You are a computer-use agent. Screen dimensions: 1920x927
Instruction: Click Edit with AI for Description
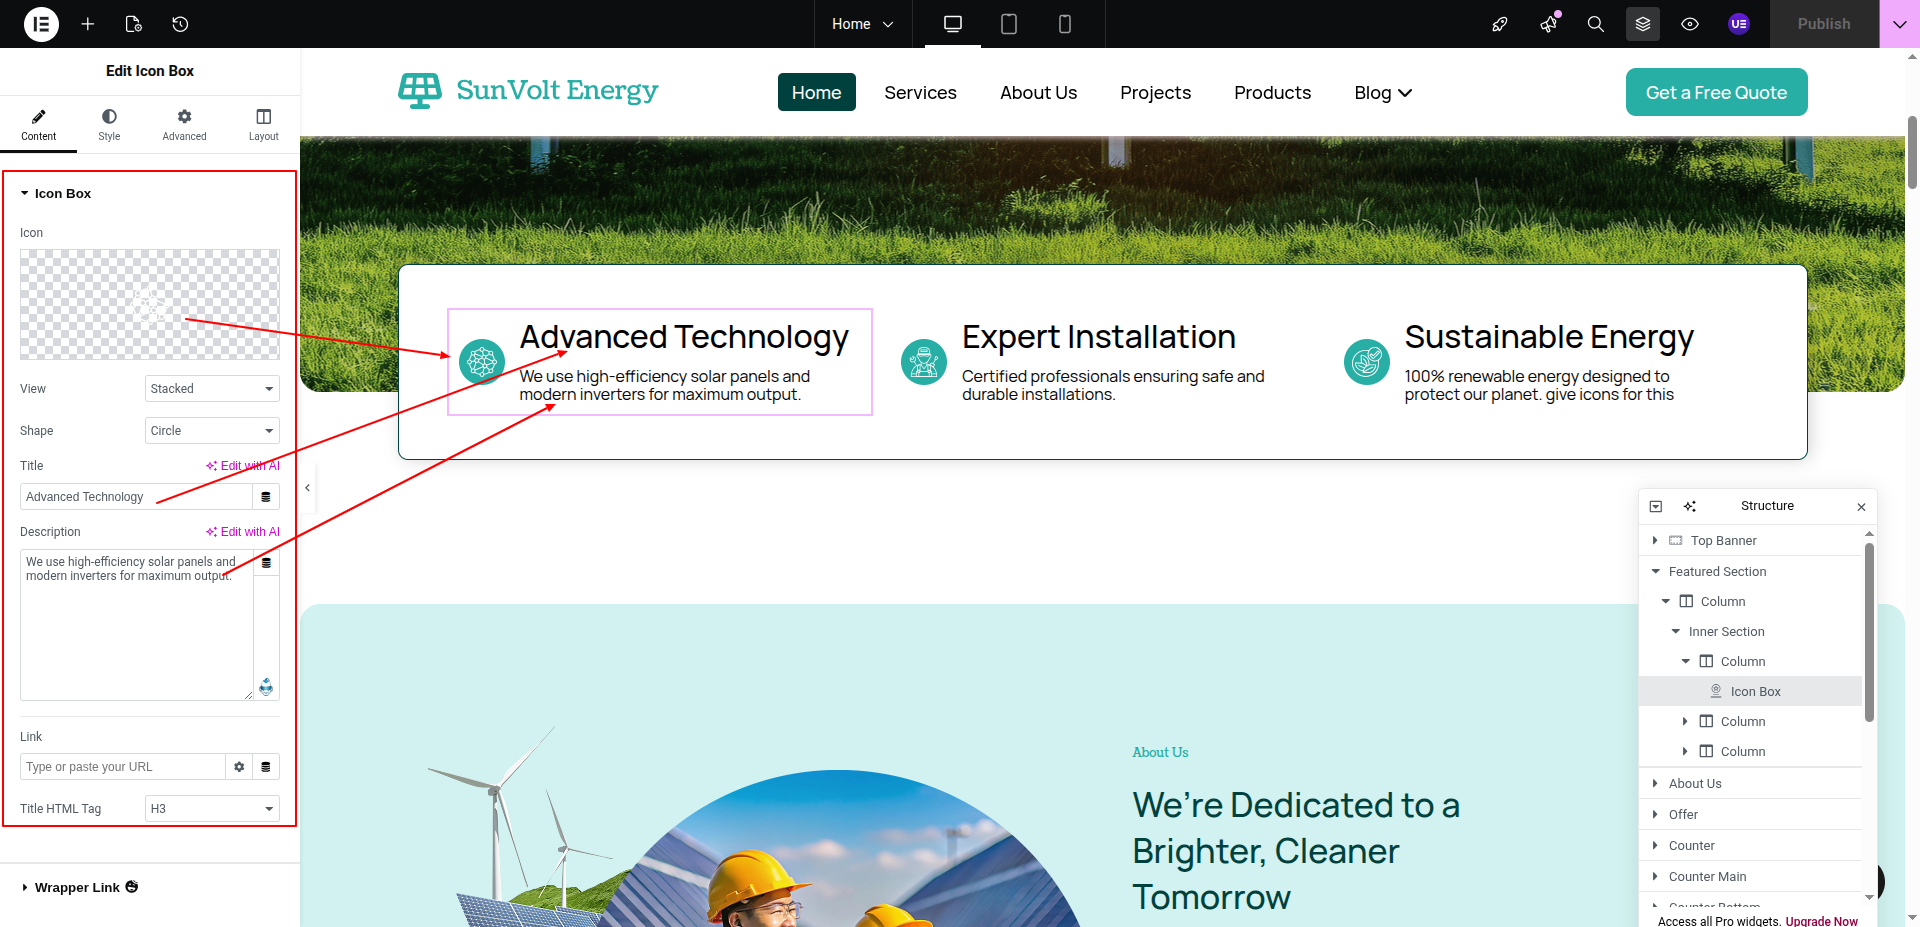tap(243, 532)
